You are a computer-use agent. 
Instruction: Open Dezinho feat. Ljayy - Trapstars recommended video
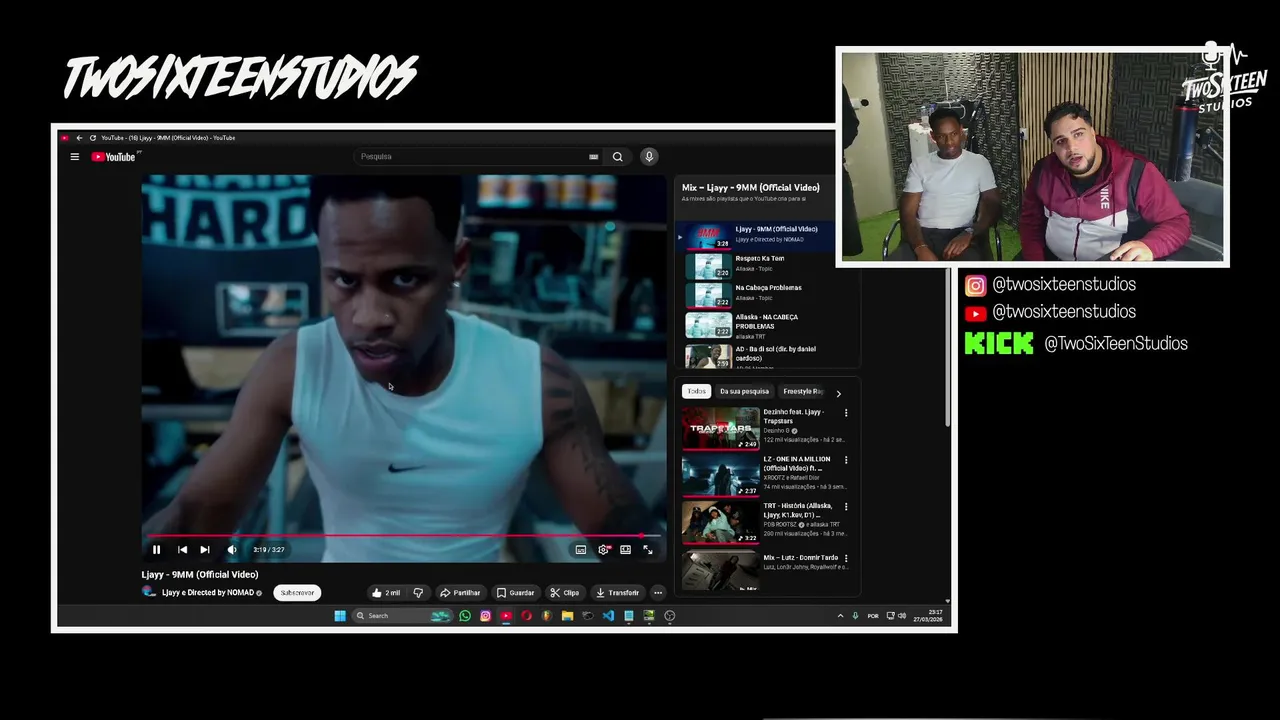click(764, 428)
